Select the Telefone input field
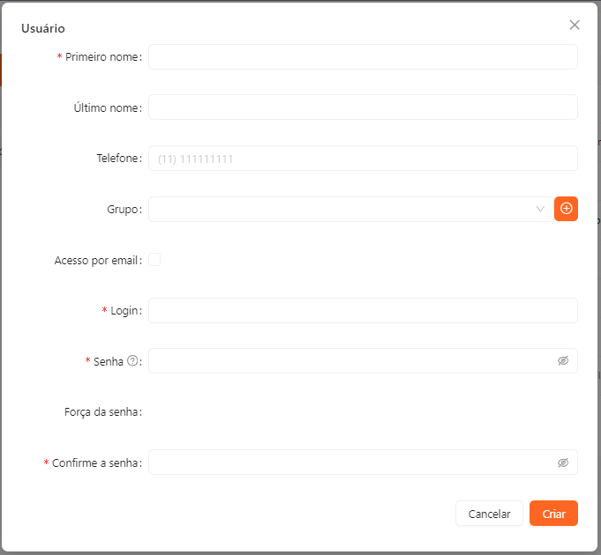Image resolution: width=601 pixels, height=555 pixels. tap(363, 158)
